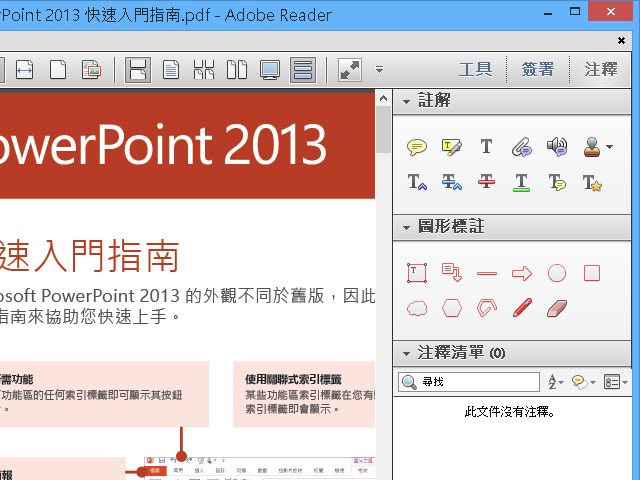Select the Two Page view icon
This screenshot has width=640, height=480.
237,70
